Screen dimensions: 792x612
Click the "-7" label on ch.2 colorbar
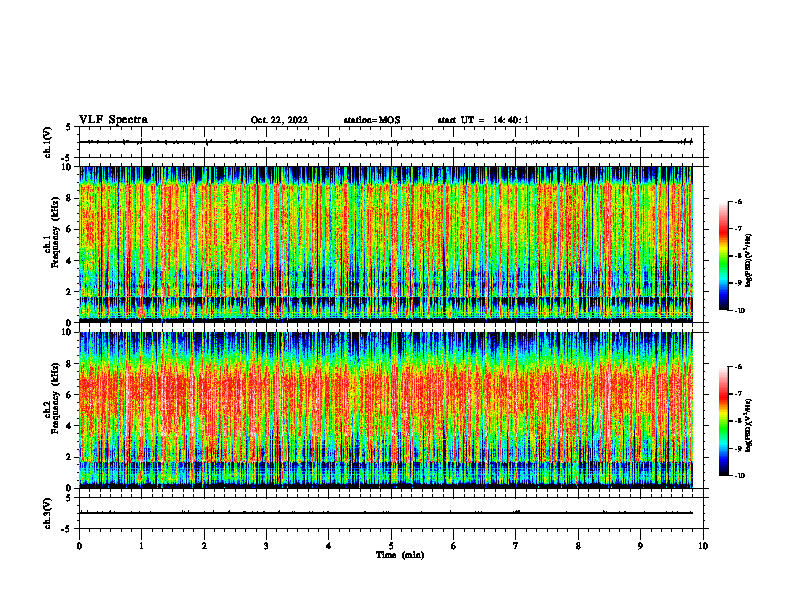click(738, 394)
